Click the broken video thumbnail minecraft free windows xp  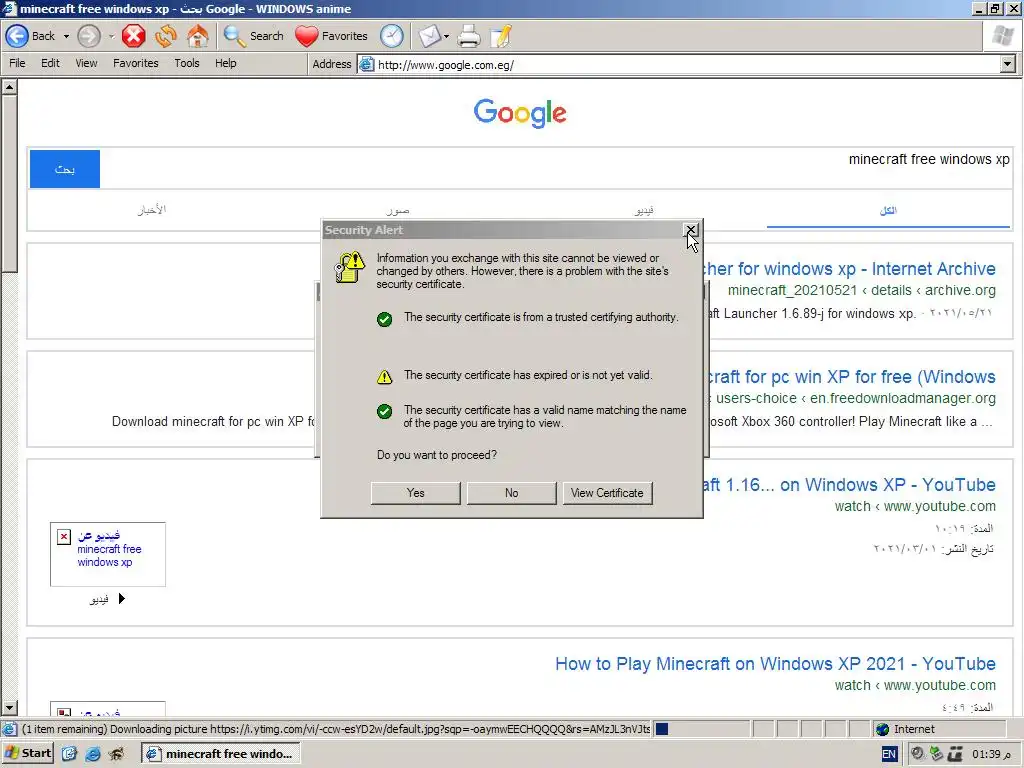108,554
